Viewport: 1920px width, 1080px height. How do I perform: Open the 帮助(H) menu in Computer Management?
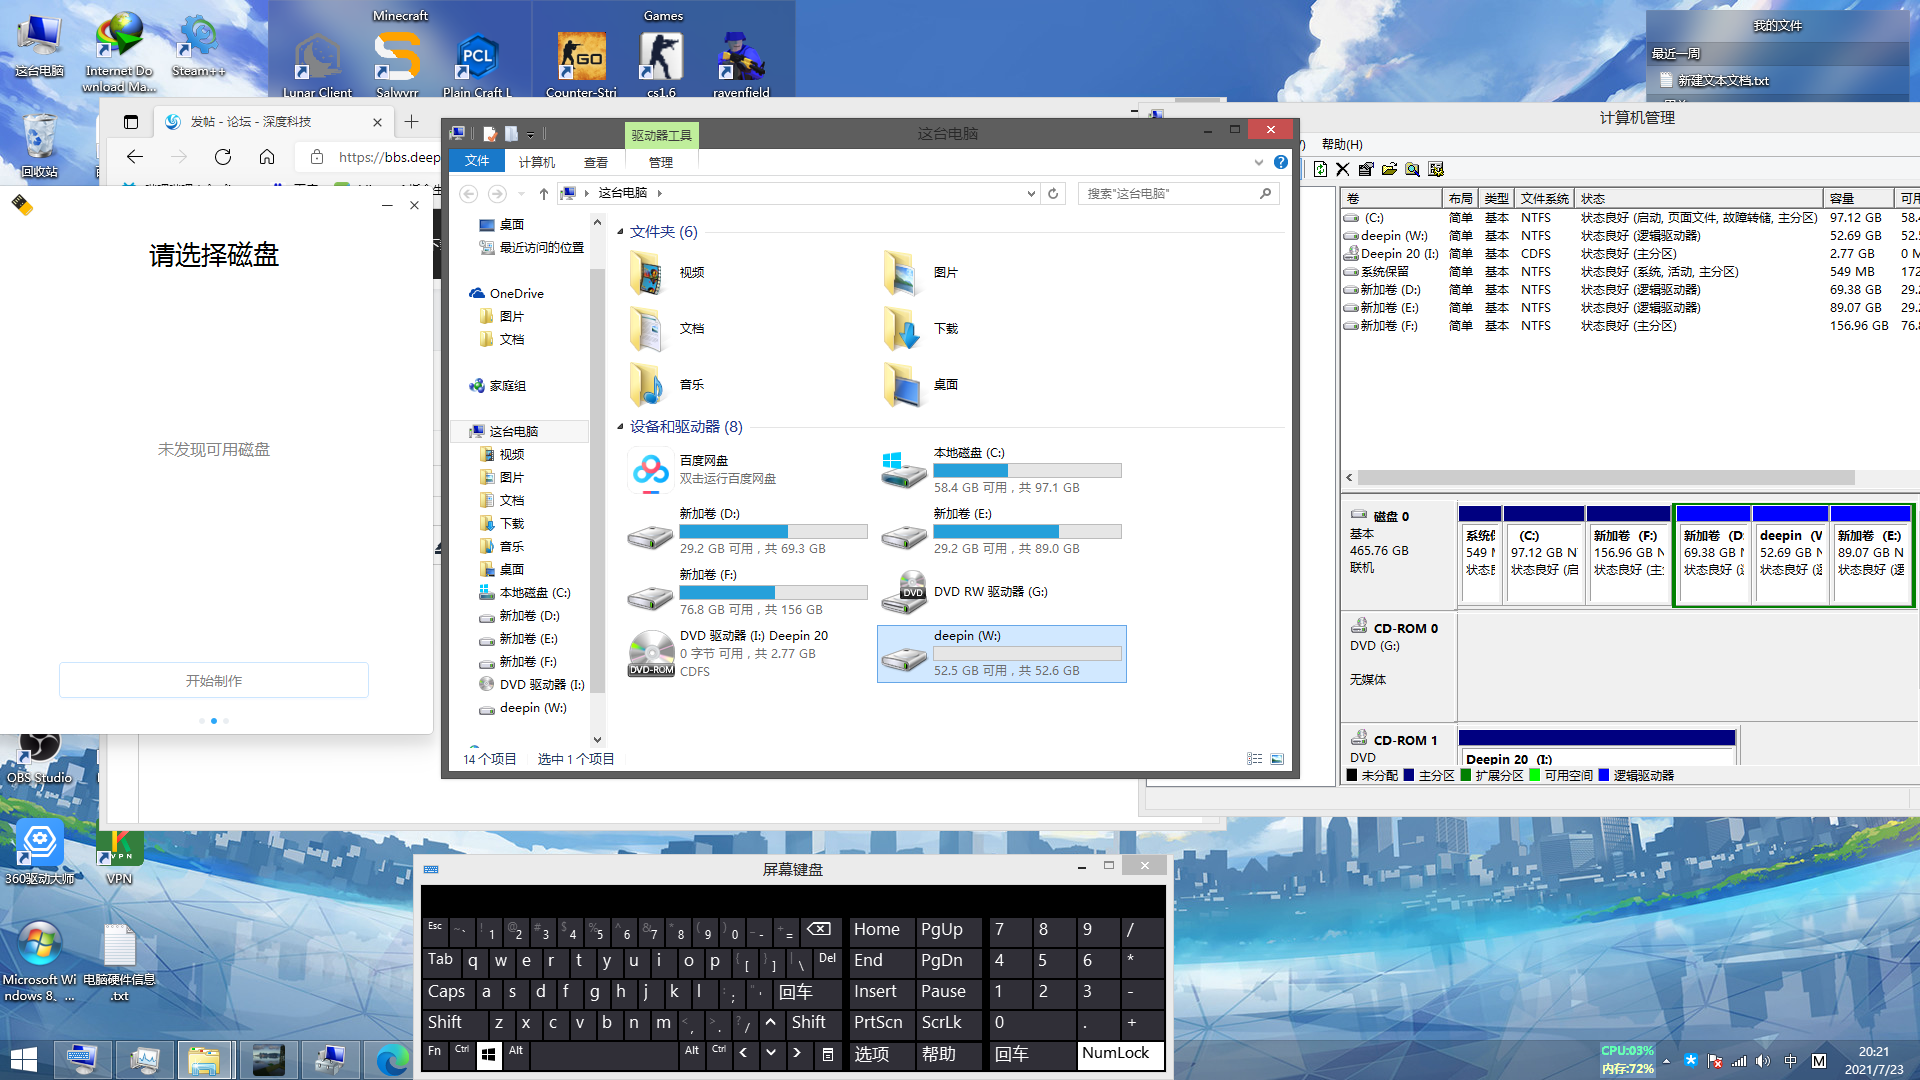coord(1342,144)
